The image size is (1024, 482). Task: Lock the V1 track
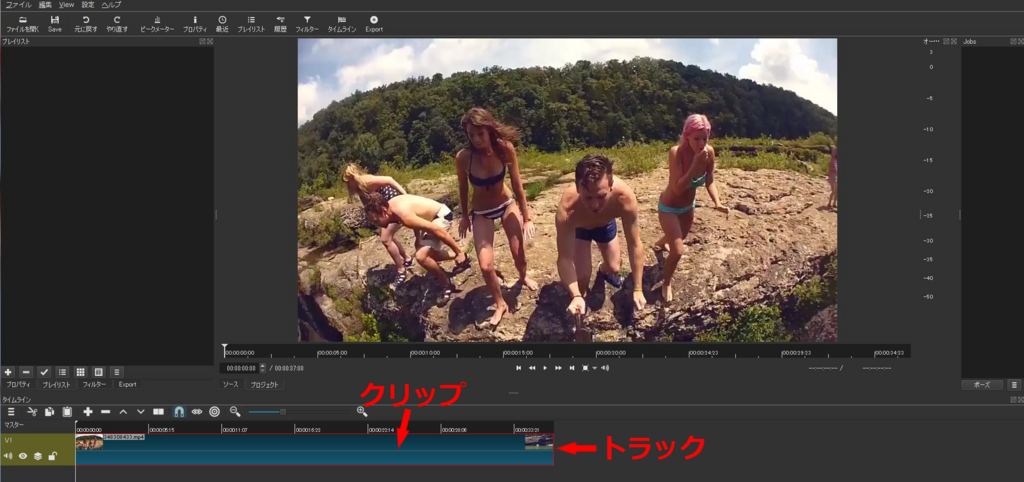point(52,456)
